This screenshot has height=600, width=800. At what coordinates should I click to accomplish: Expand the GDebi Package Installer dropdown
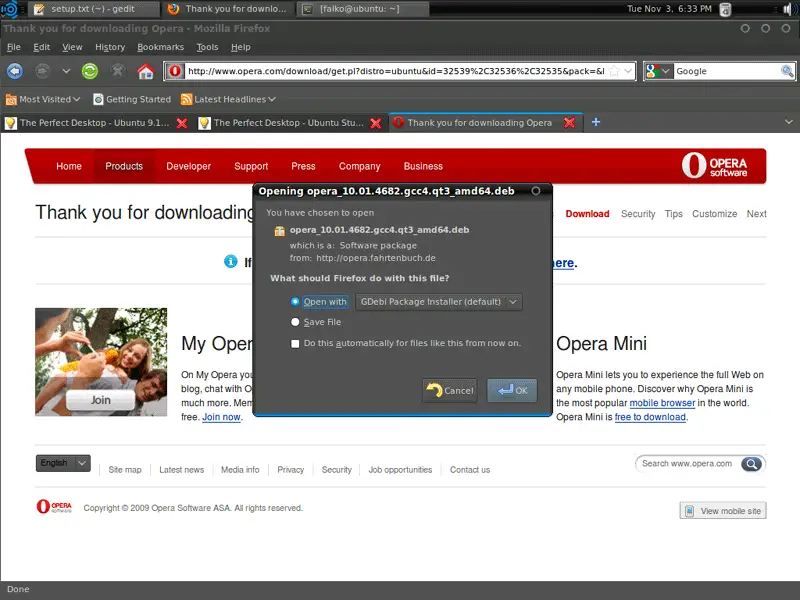click(439, 302)
